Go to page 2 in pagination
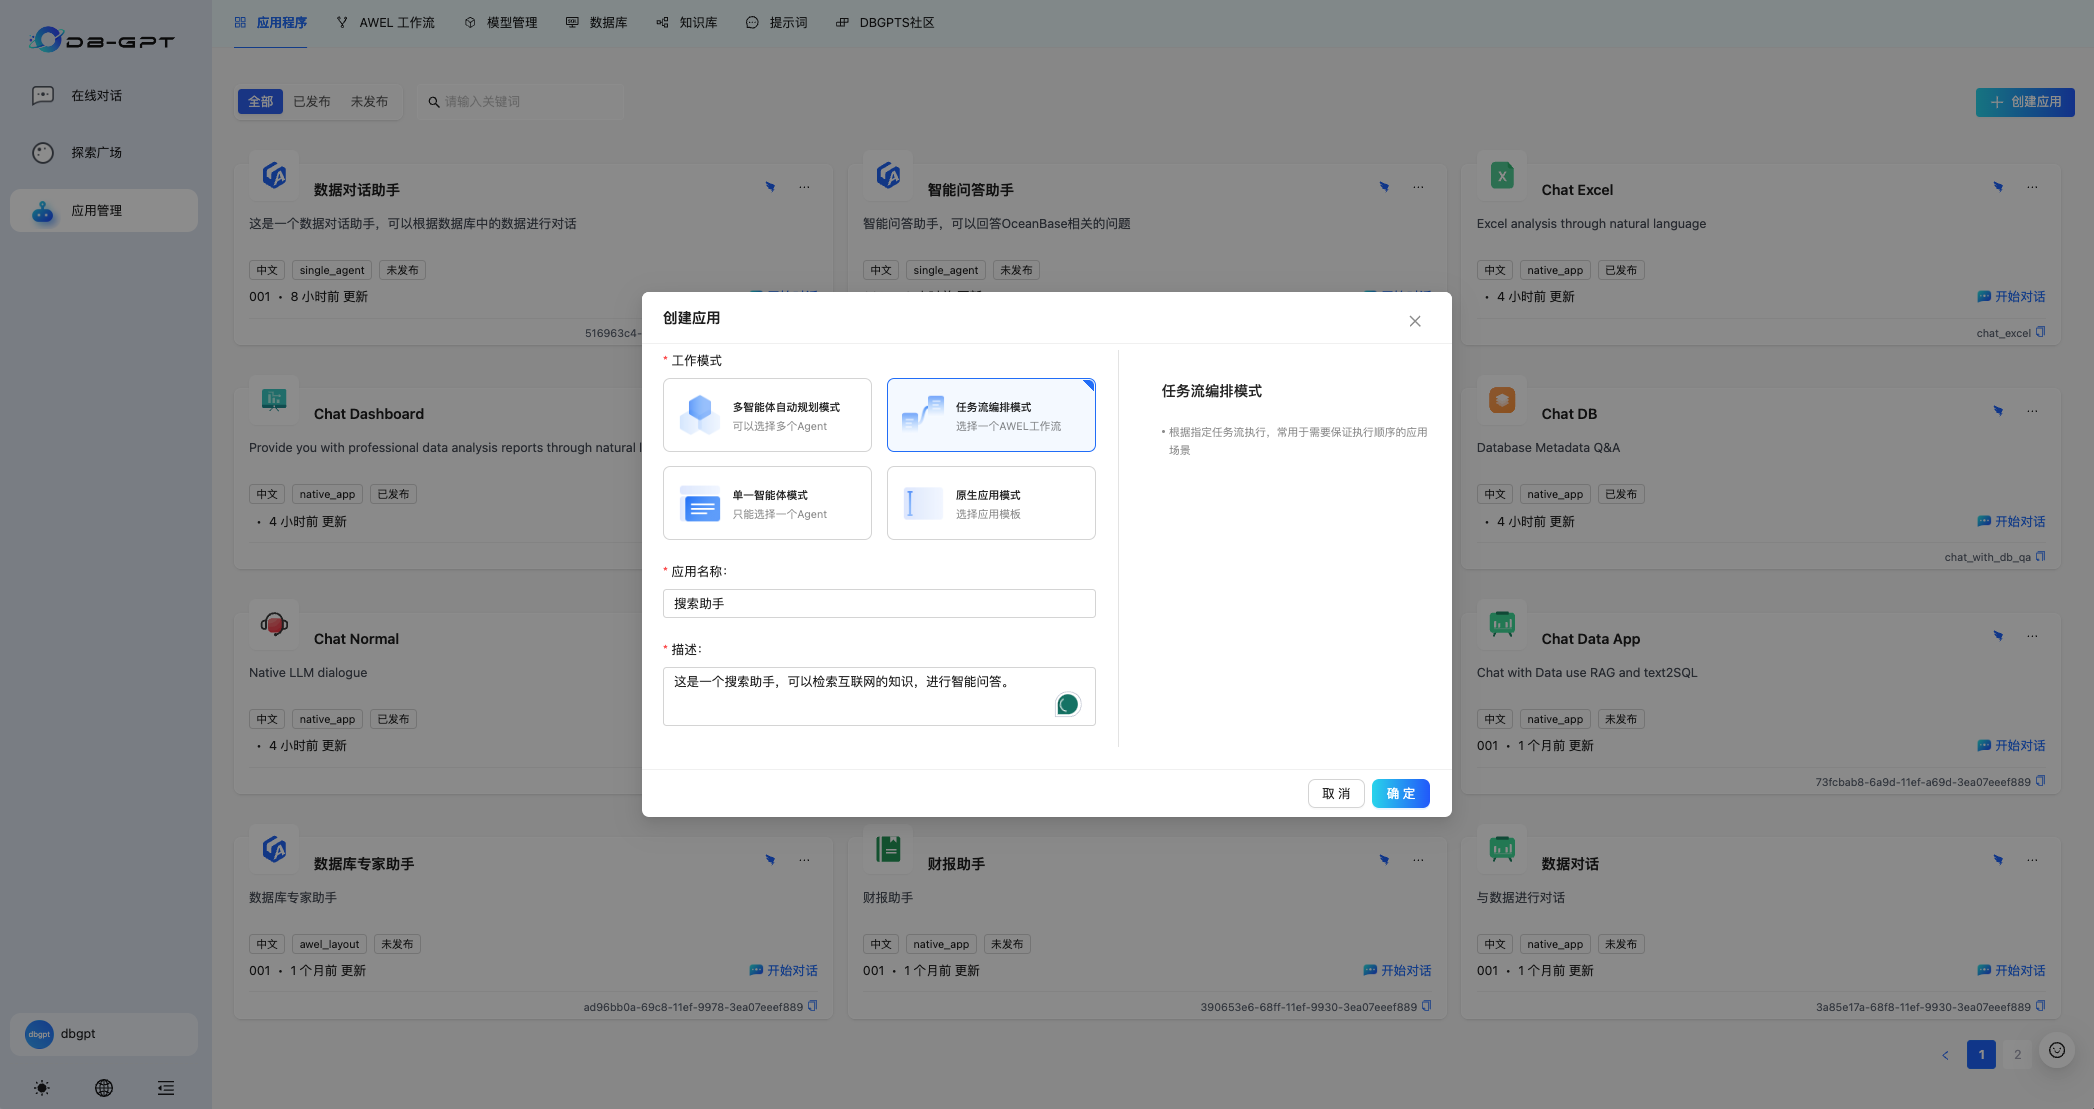 [x=2017, y=1054]
